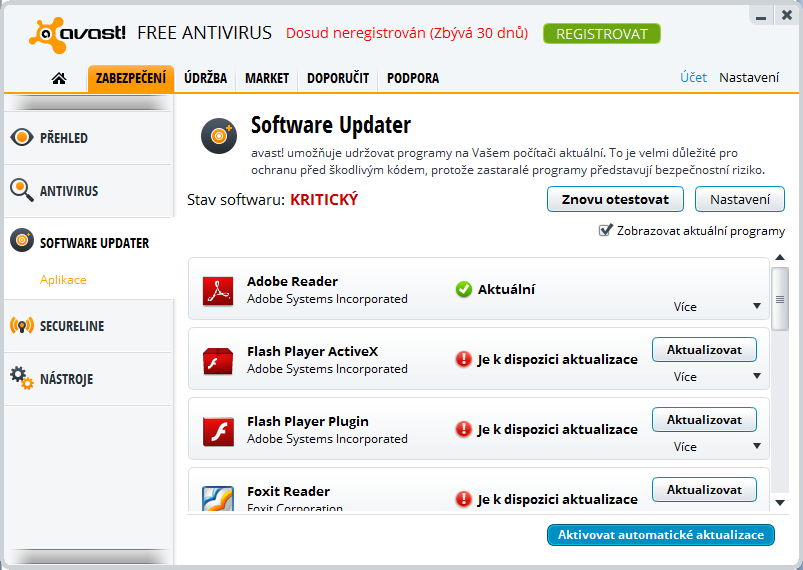Viewport: 803px width, 570px height.
Task: Click the Přehled eye icon
Action: (x=22, y=137)
